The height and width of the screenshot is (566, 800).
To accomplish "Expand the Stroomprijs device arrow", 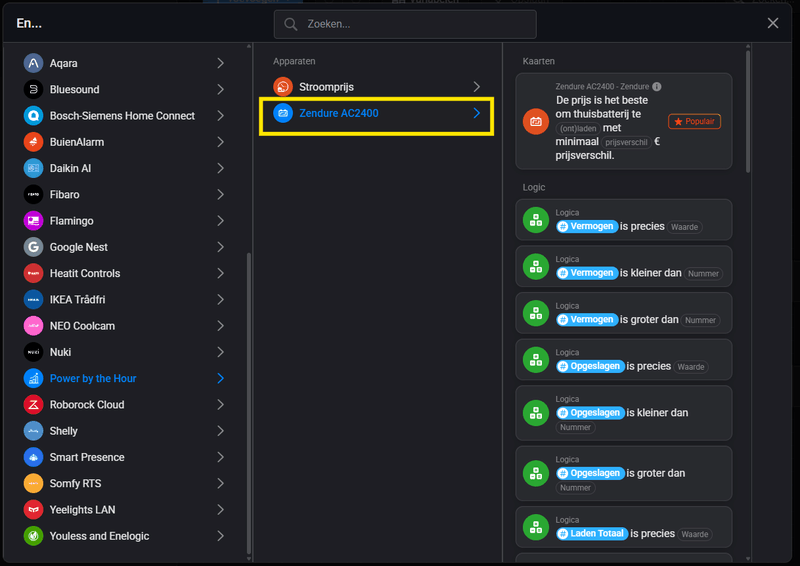I will pyautogui.click(x=477, y=87).
